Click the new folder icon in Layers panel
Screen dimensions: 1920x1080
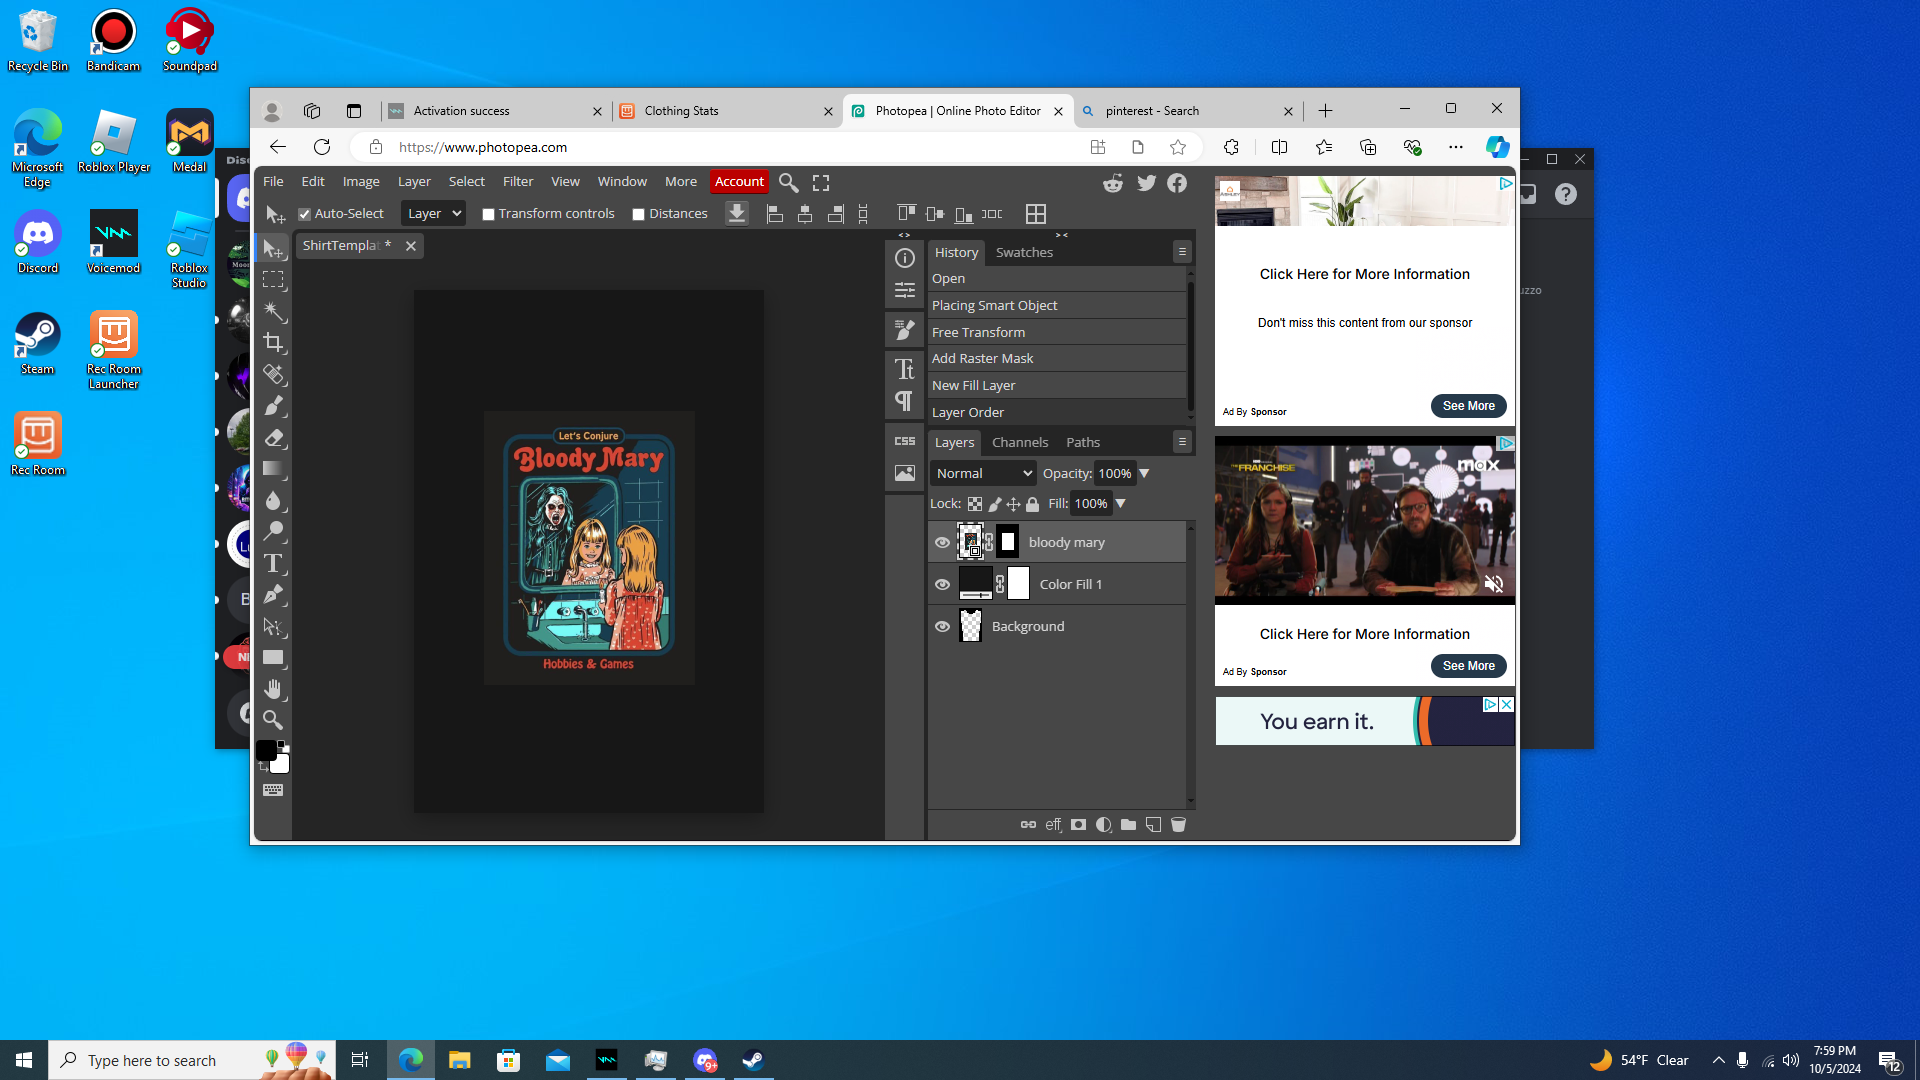pos(1128,825)
